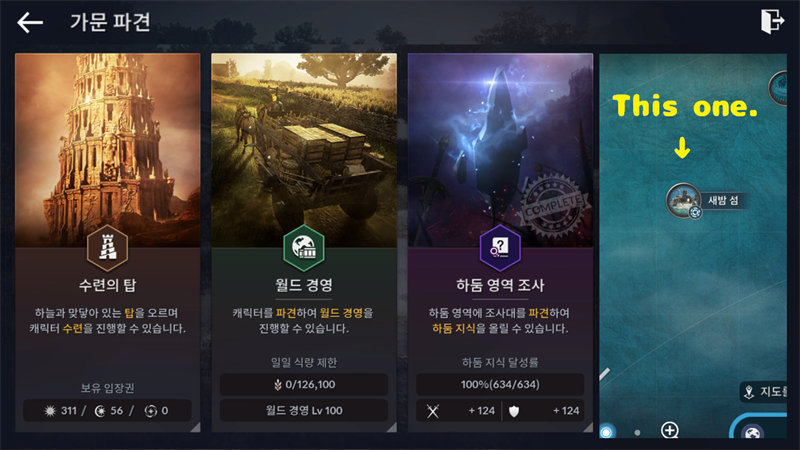800x450 pixels.
Task: Tap the glowing circle icon at the map's bottom left
Action: (607, 432)
